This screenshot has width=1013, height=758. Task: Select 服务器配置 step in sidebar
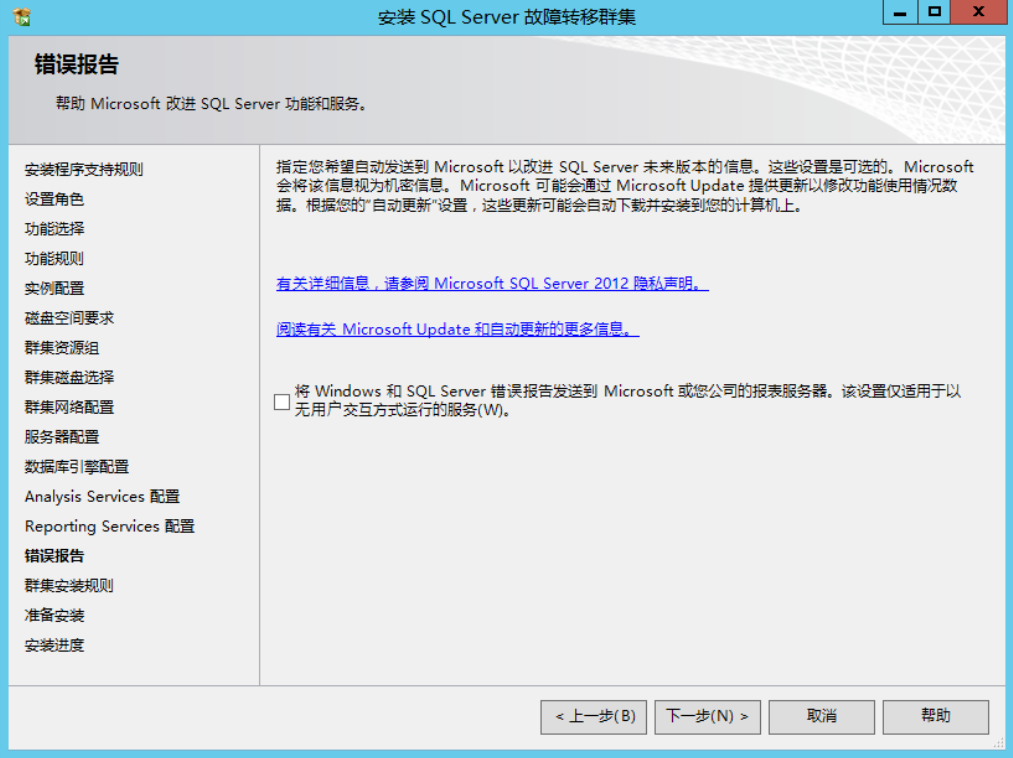(x=62, y=437)
